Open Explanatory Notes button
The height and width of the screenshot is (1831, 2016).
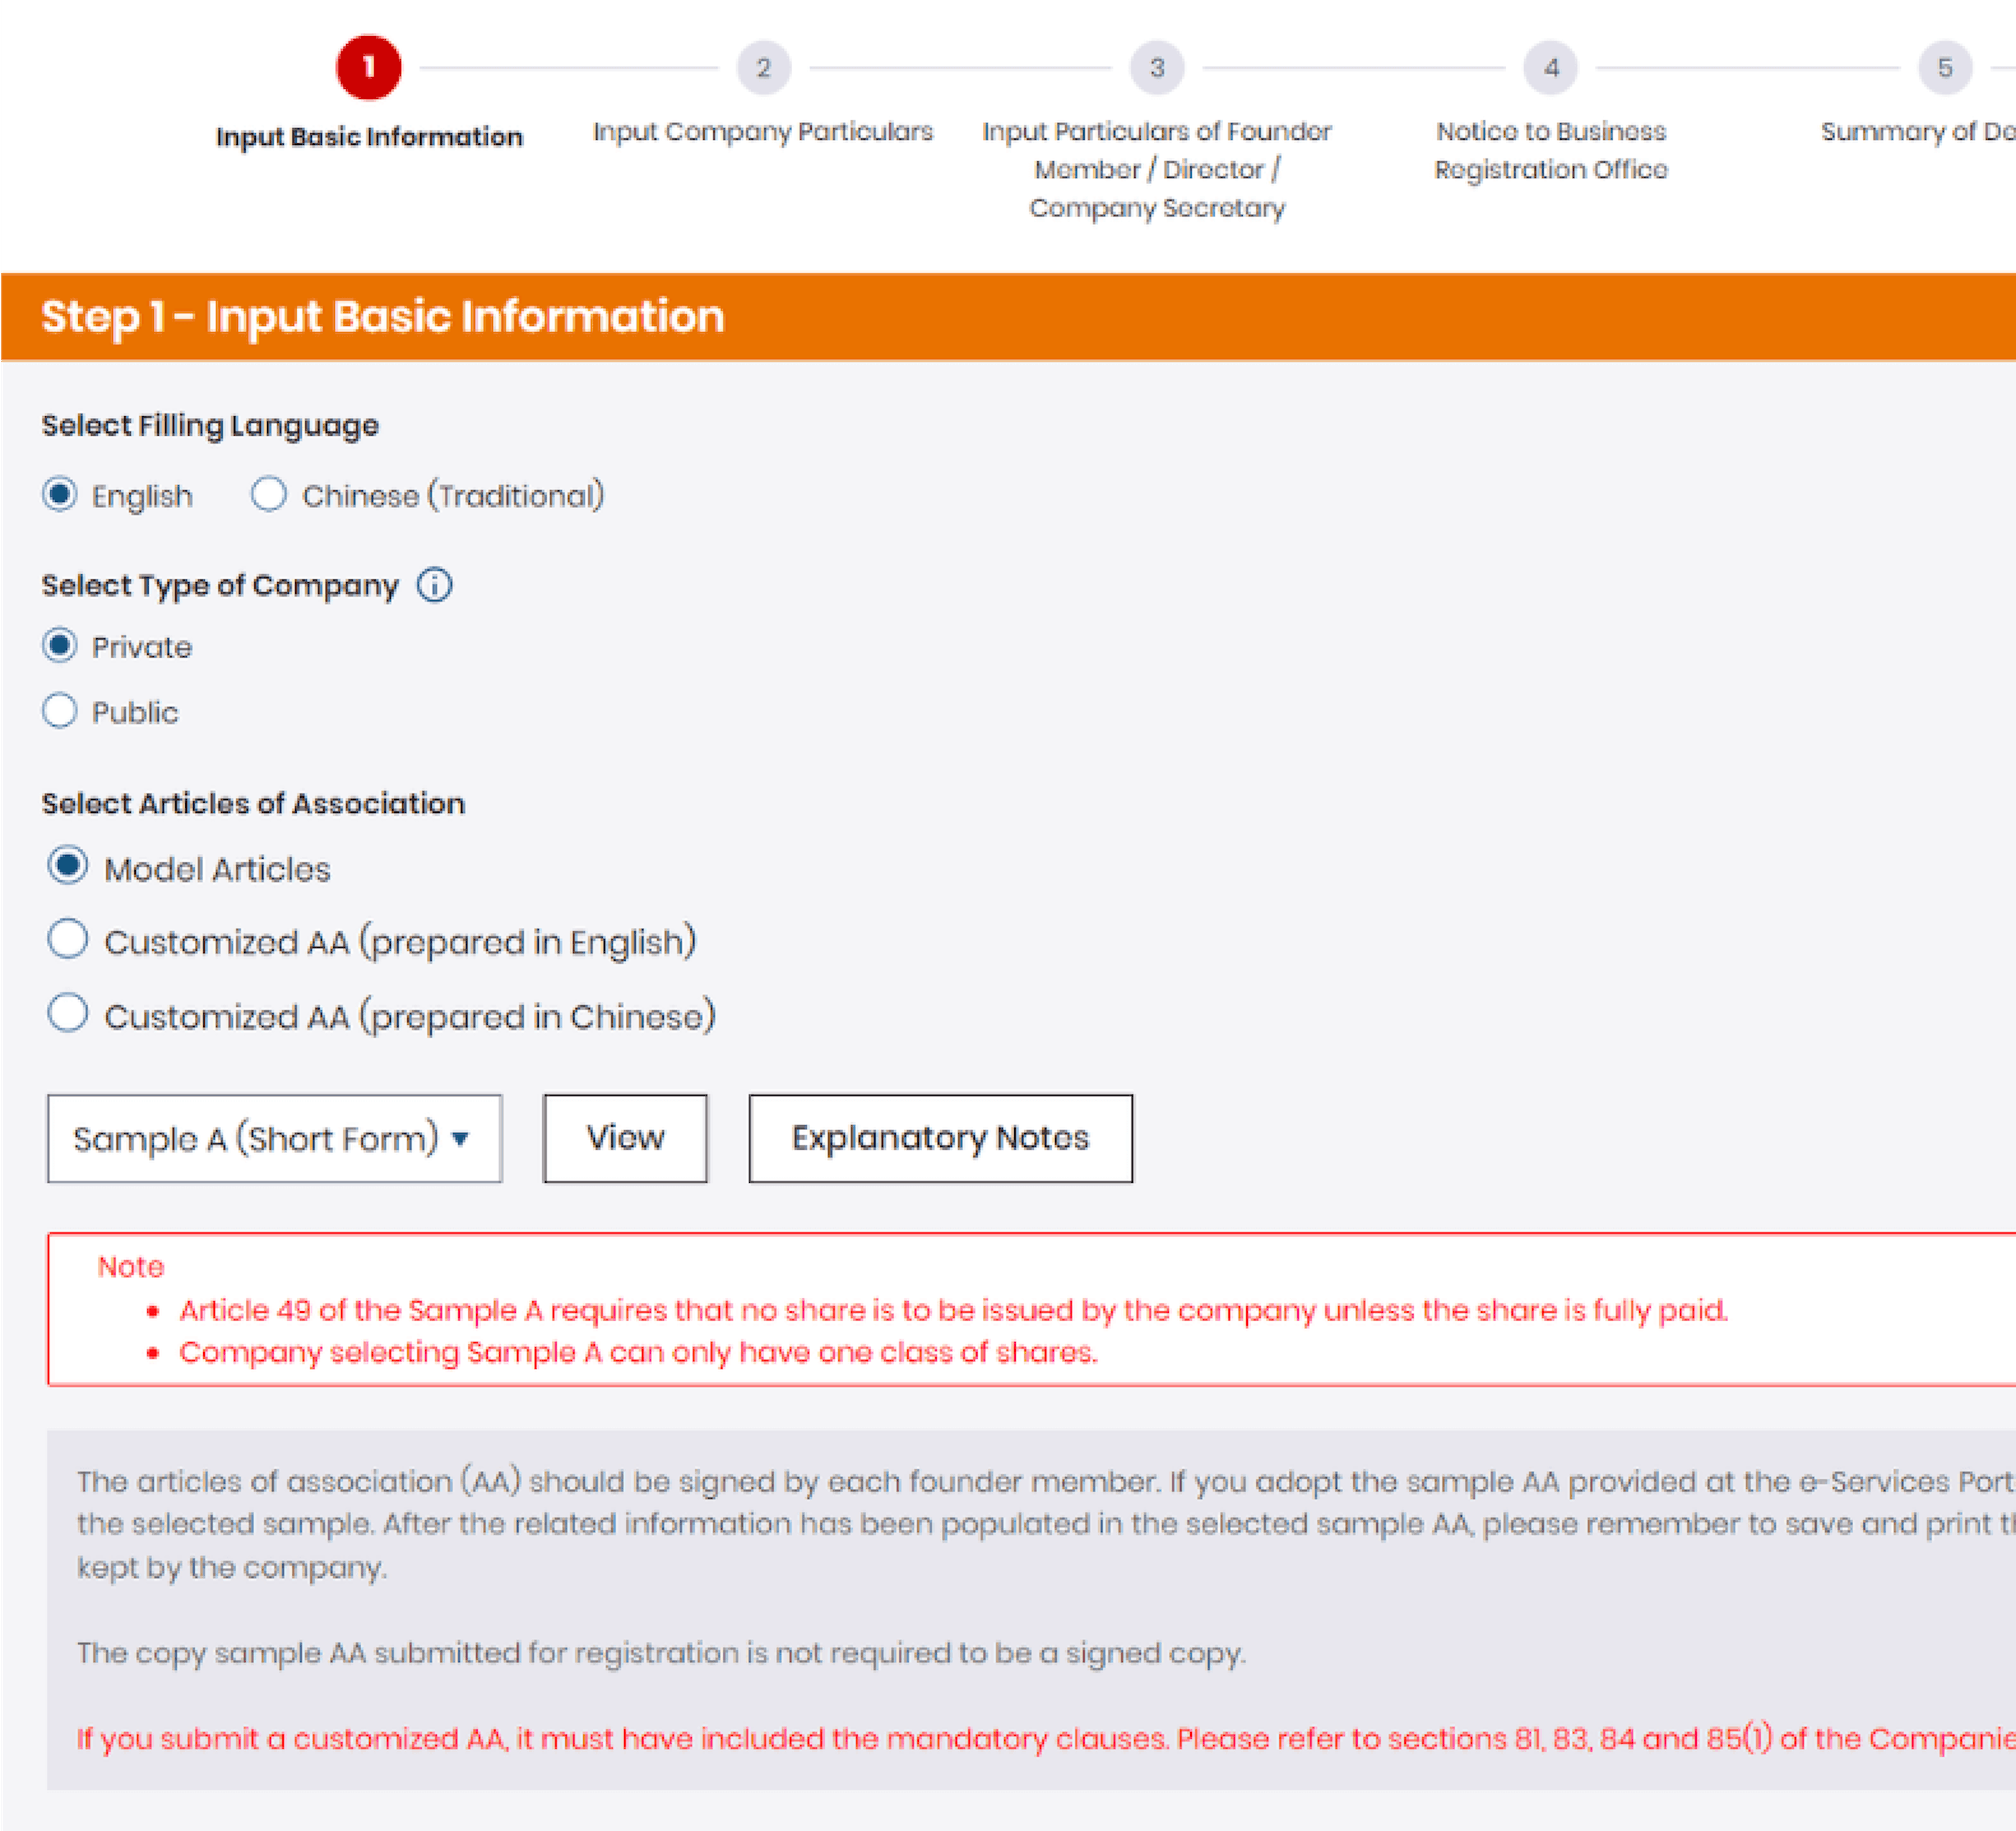(x=940, y=1138)
